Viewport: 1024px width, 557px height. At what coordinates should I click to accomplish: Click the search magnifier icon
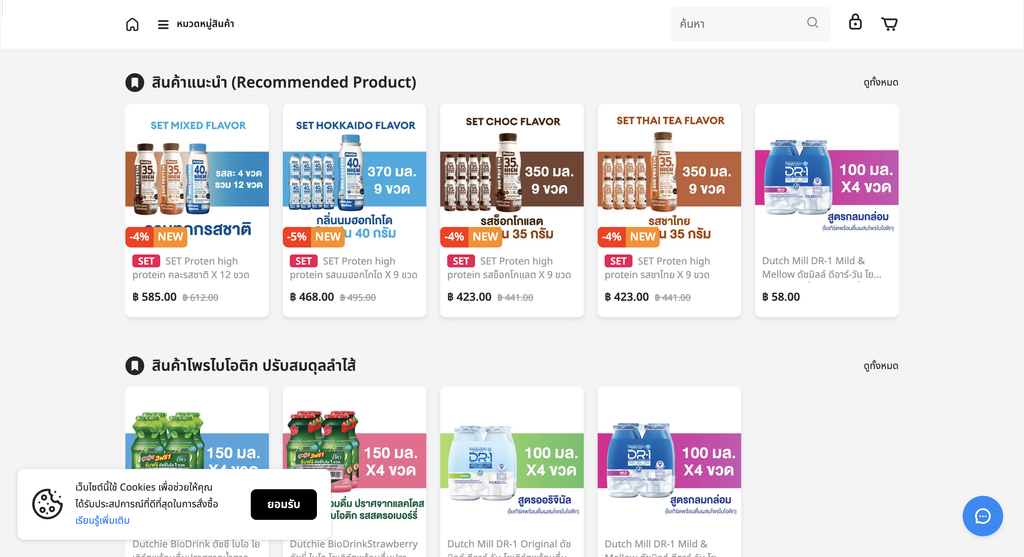812,23
